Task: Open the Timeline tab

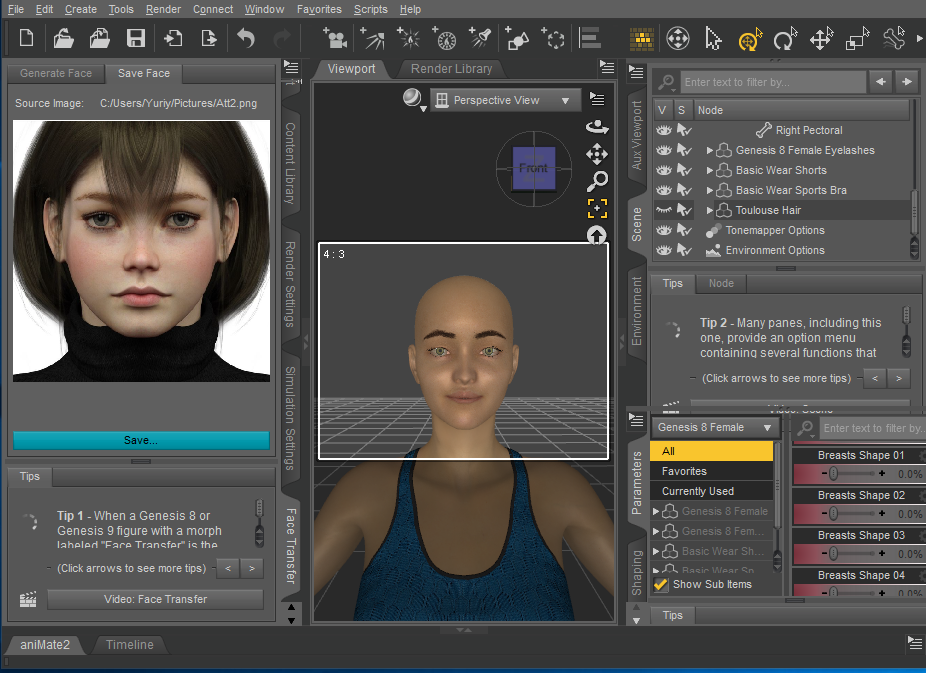Action: 129,645
